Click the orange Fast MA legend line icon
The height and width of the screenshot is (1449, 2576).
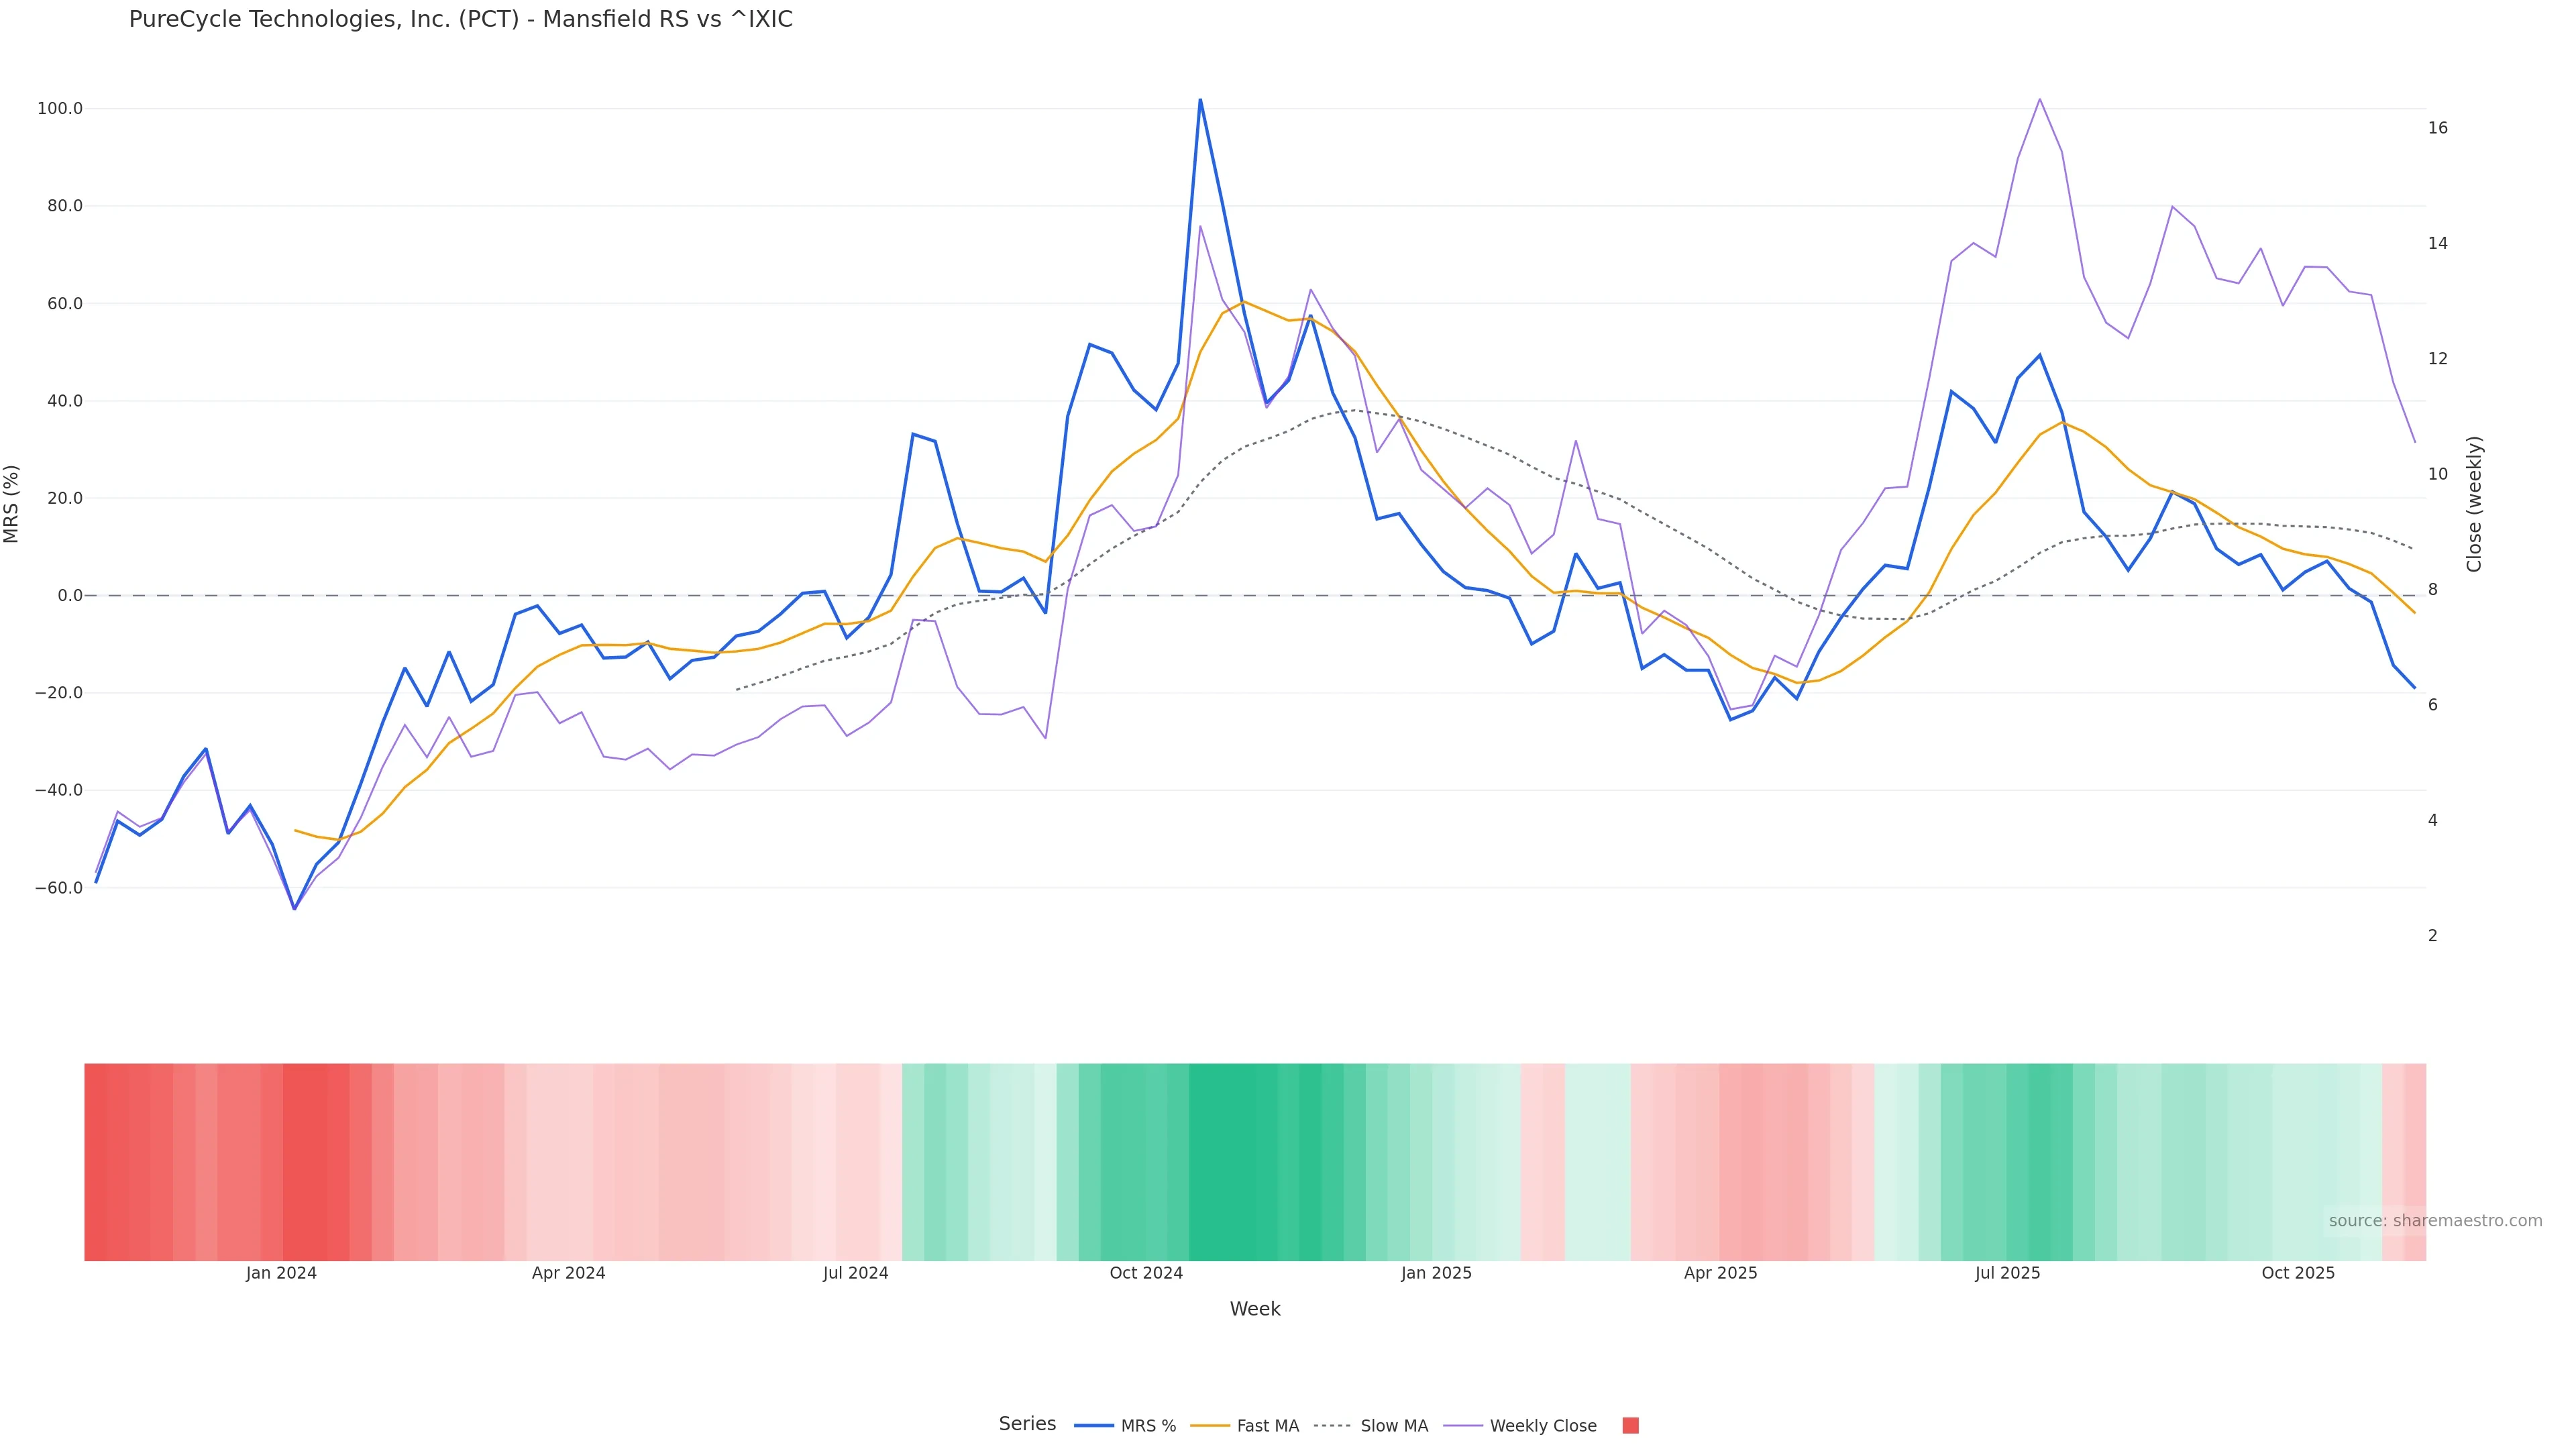pyautogui.click(x=1210, y=1426)
